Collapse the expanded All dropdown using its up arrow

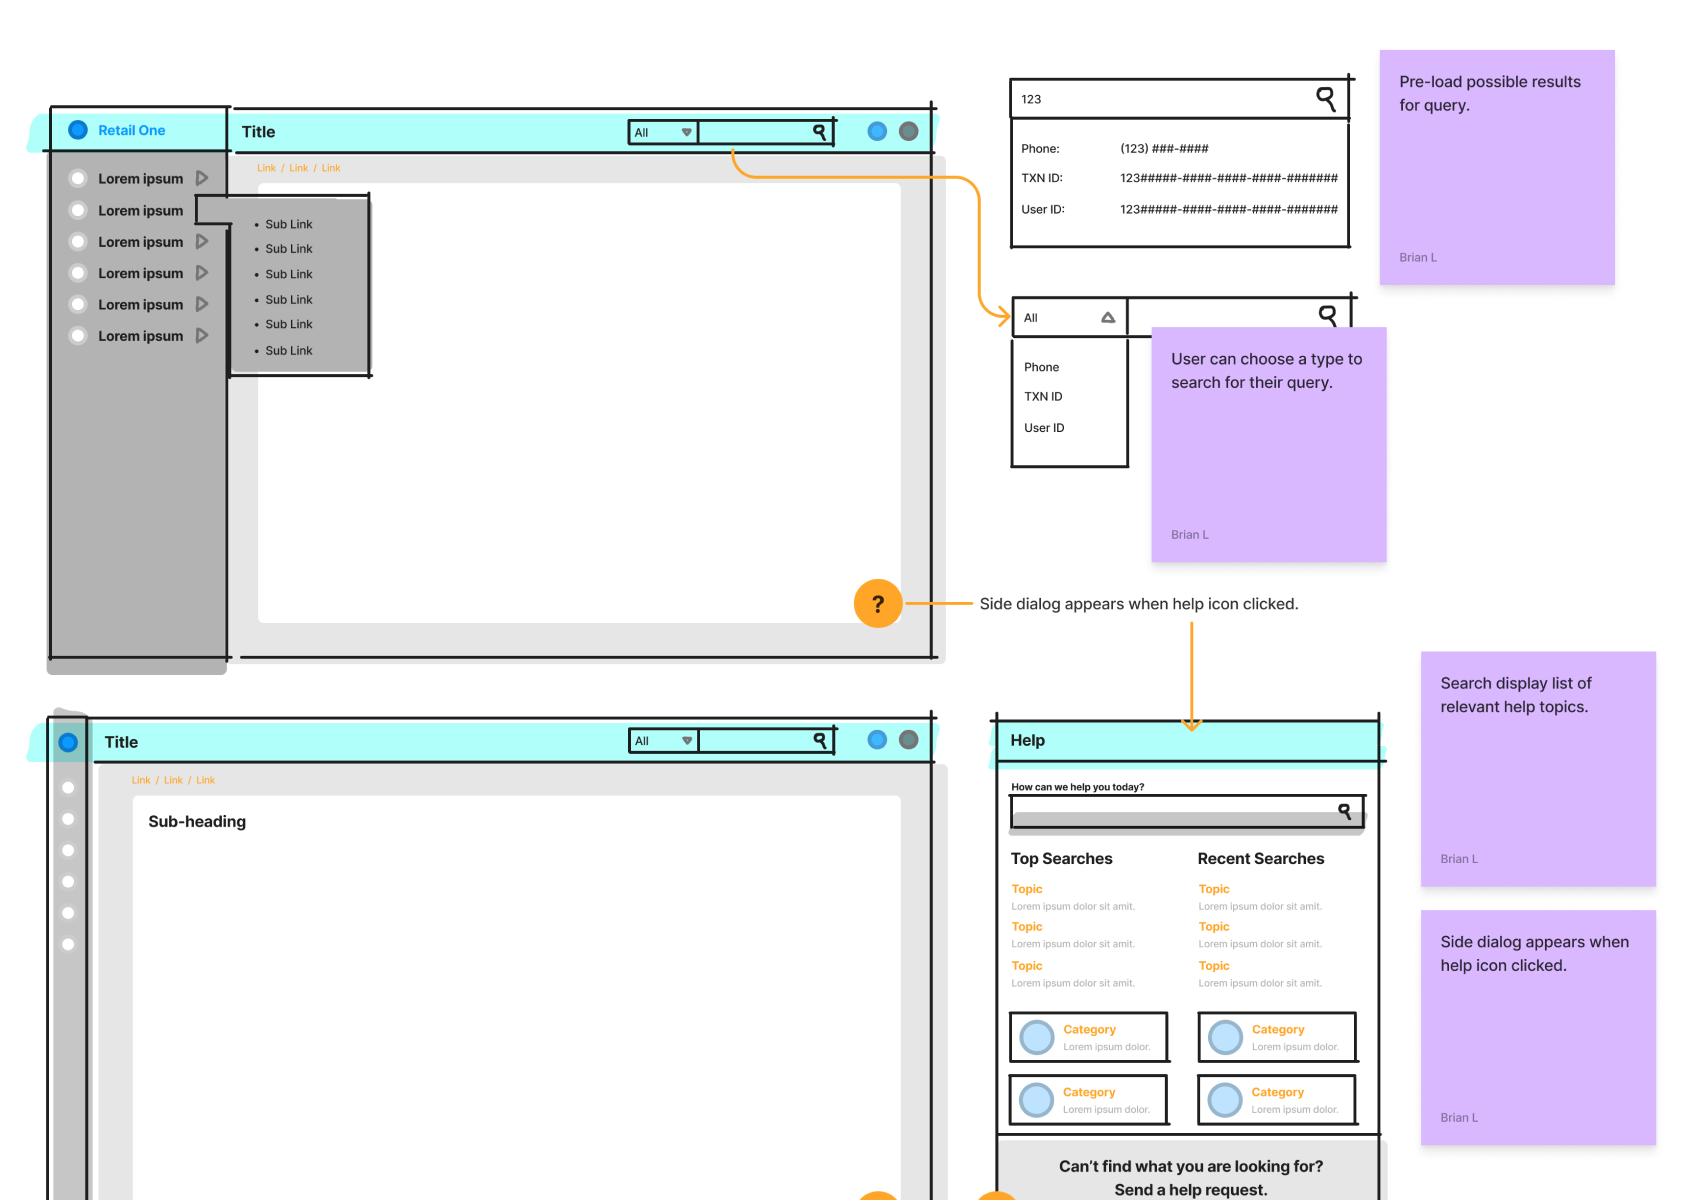(1108, 318)
